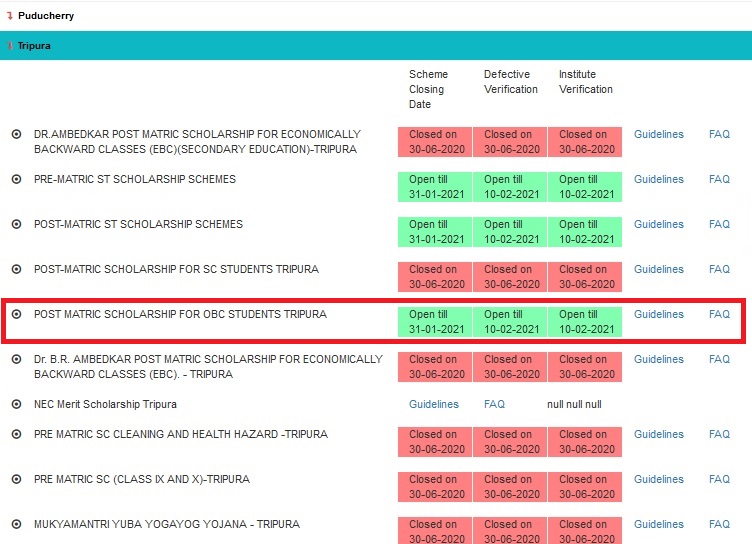Screen dimensions: 752x544
Task: Select Post-Matric Scholarship for SC Students Tripura title
Action: pos(176,270)
